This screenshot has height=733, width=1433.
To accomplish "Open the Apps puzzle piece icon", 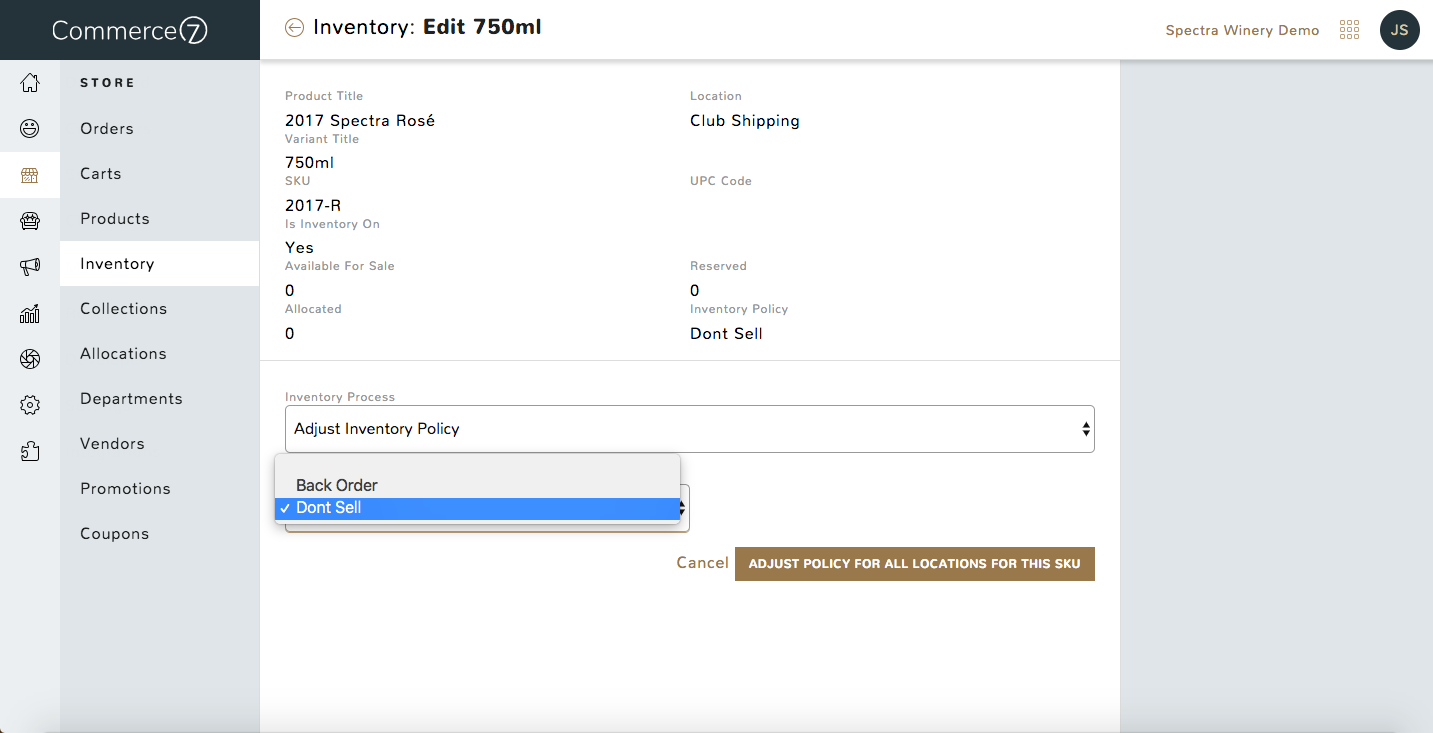I will pos(30,451).
